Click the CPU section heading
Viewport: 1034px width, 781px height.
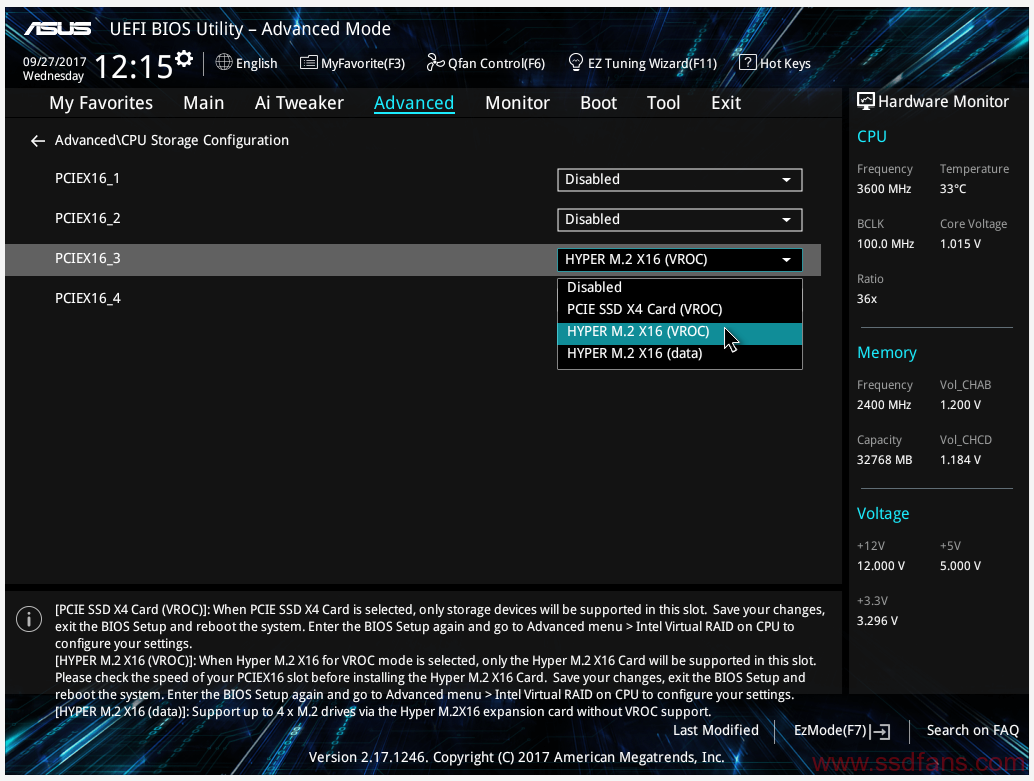click(x=872, y=137)
